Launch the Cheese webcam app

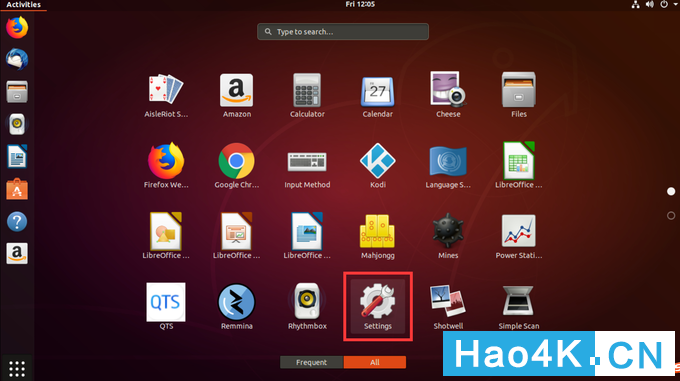pos(448,95)
